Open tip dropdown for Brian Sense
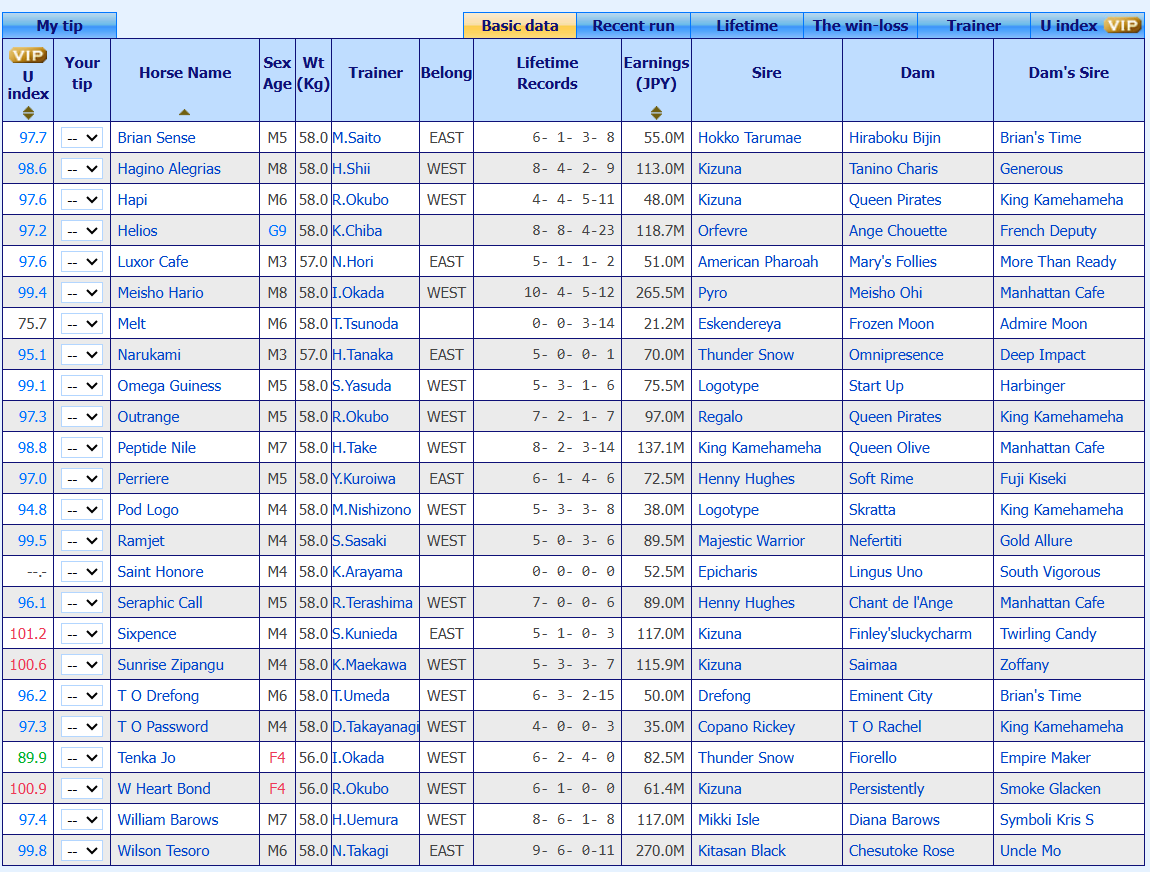 (x=81, y=138)
